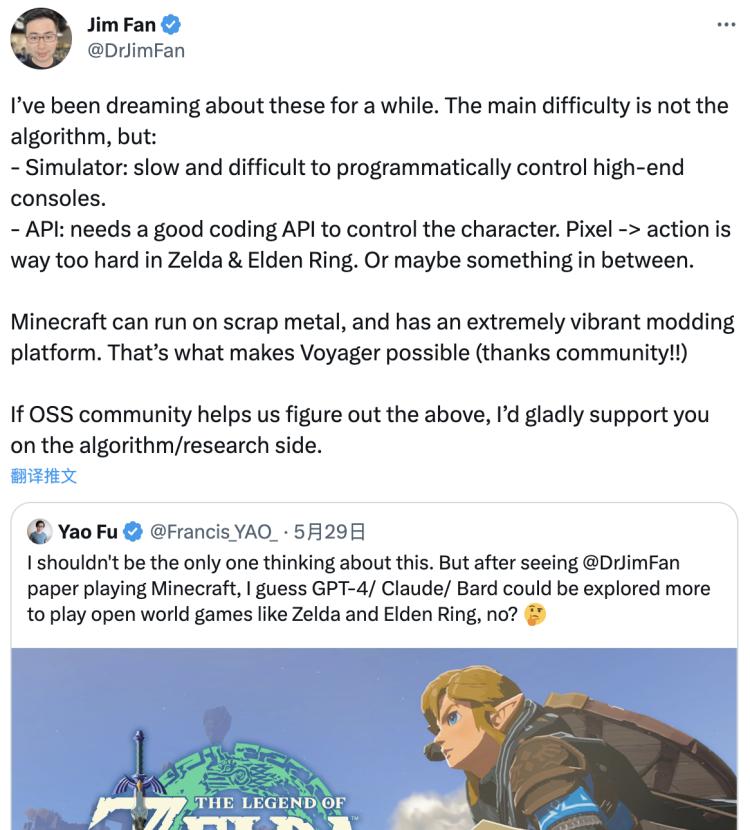Image resolution: width=750 pixels, height=830 pixels.
Task: Open the @Francis_YAO_ handle
Action: pos(214,531)
